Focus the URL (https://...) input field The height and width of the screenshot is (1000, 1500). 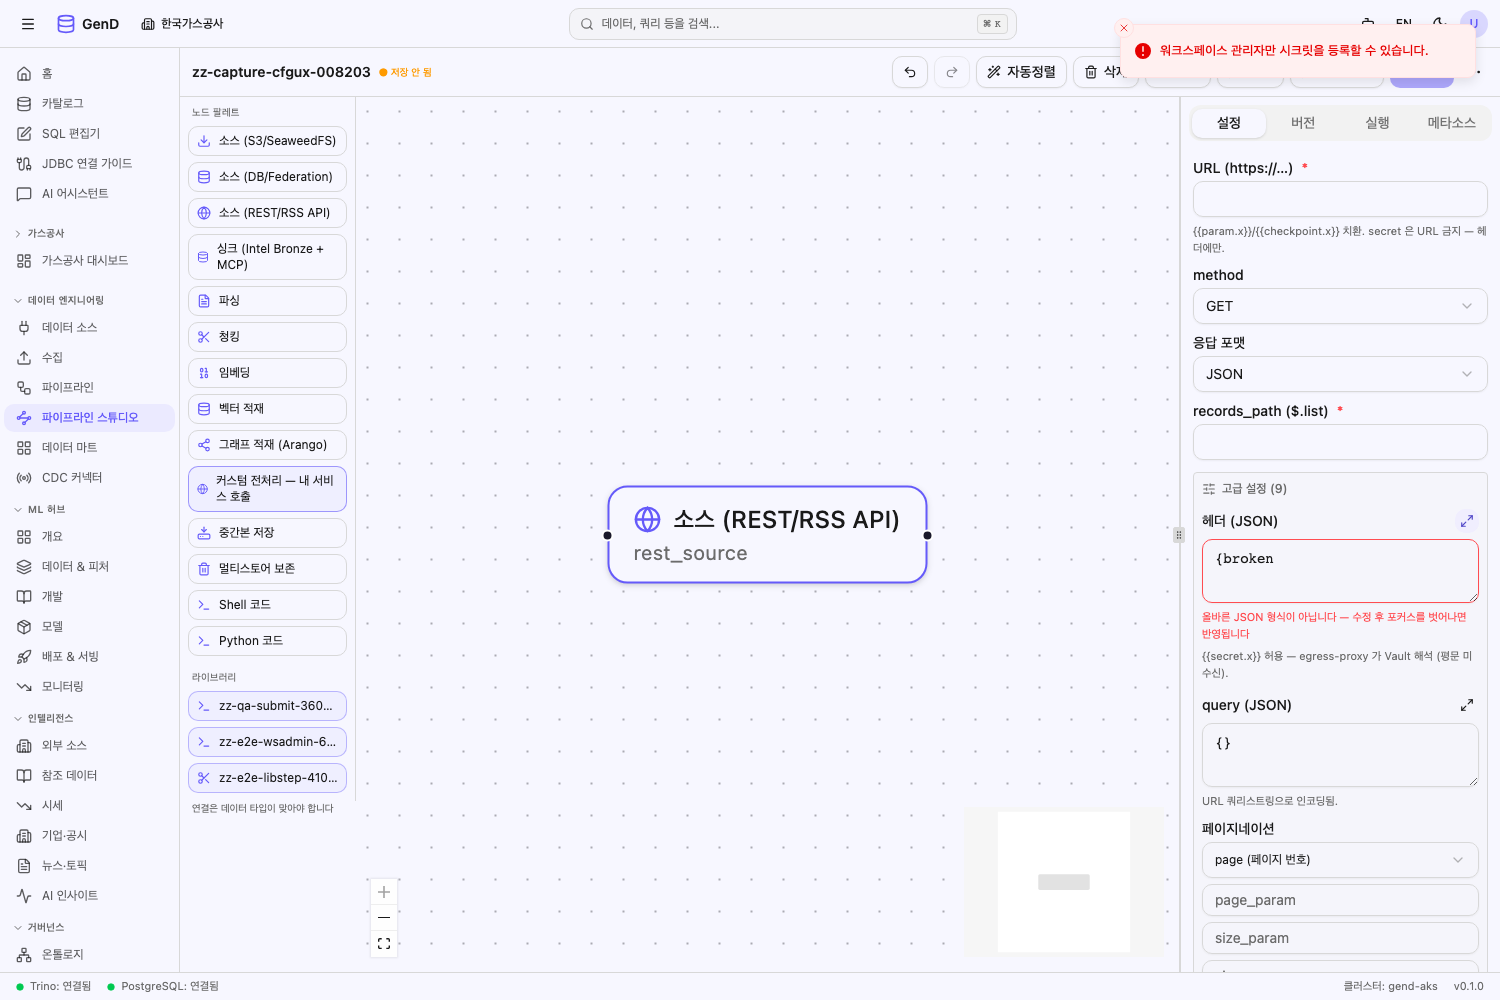(1340, 199)
